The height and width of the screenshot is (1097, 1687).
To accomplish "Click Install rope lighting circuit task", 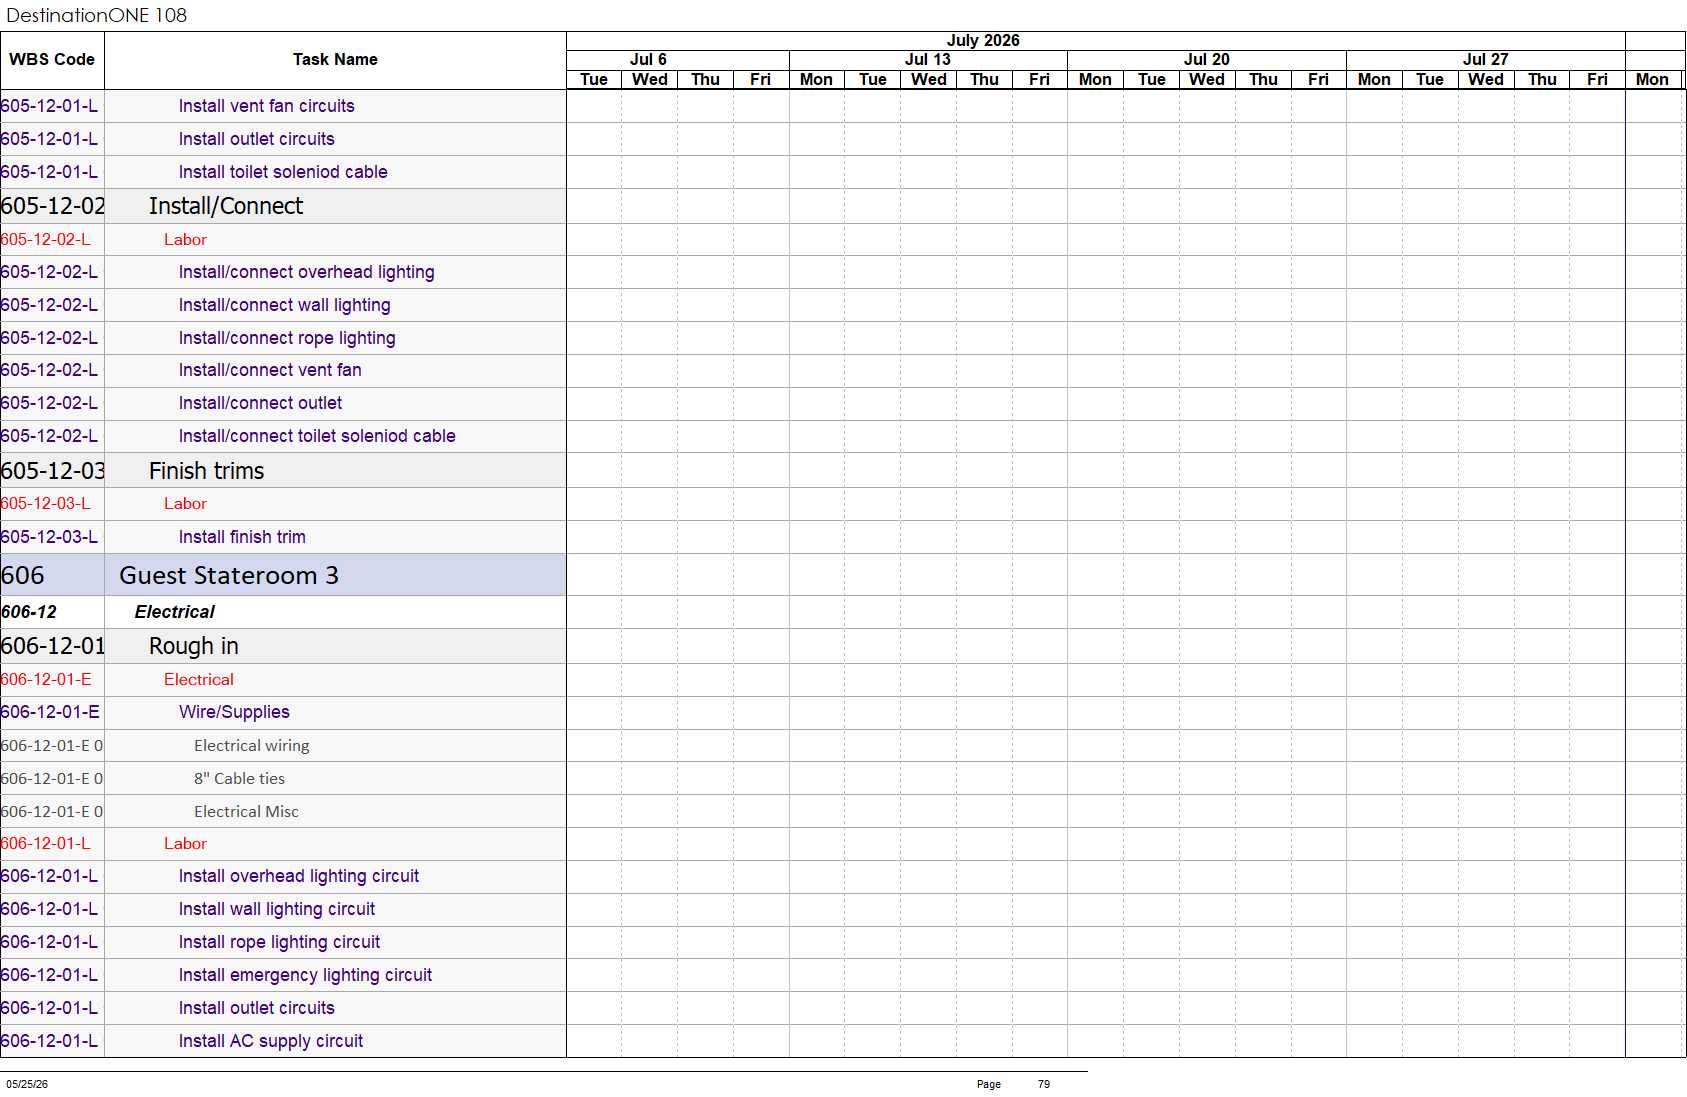I will (279, 942).
